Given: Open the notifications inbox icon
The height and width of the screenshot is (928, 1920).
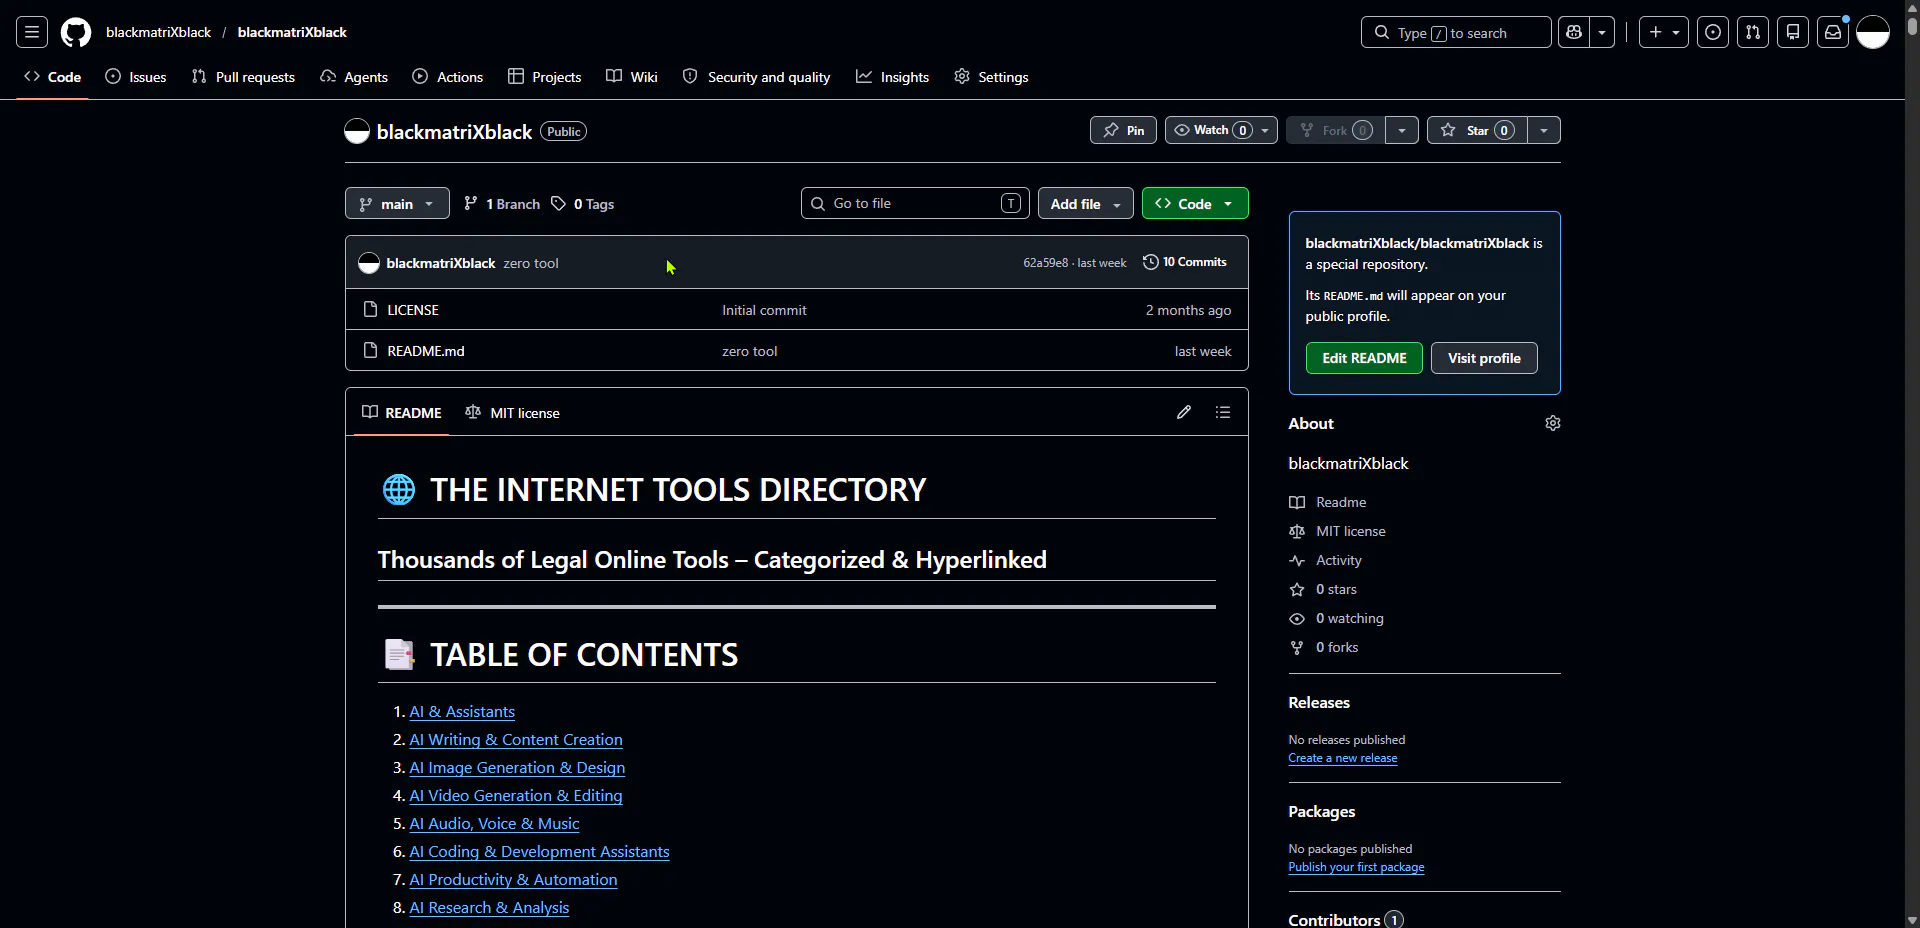Looking at the screenshot, I should coord(1833,32).
